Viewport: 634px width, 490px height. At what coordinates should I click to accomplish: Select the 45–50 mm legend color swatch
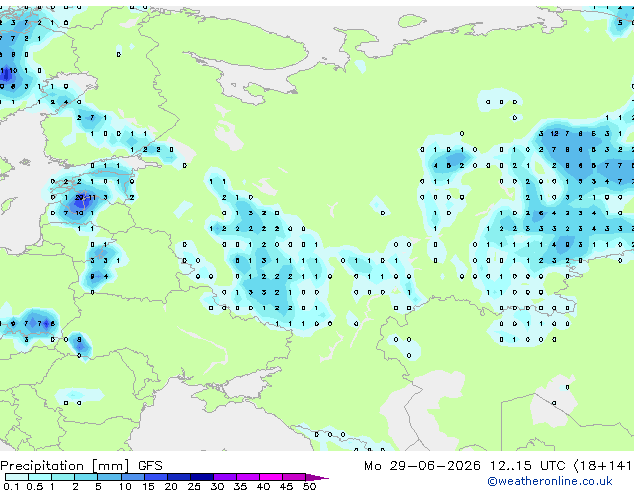pos(294,477)
